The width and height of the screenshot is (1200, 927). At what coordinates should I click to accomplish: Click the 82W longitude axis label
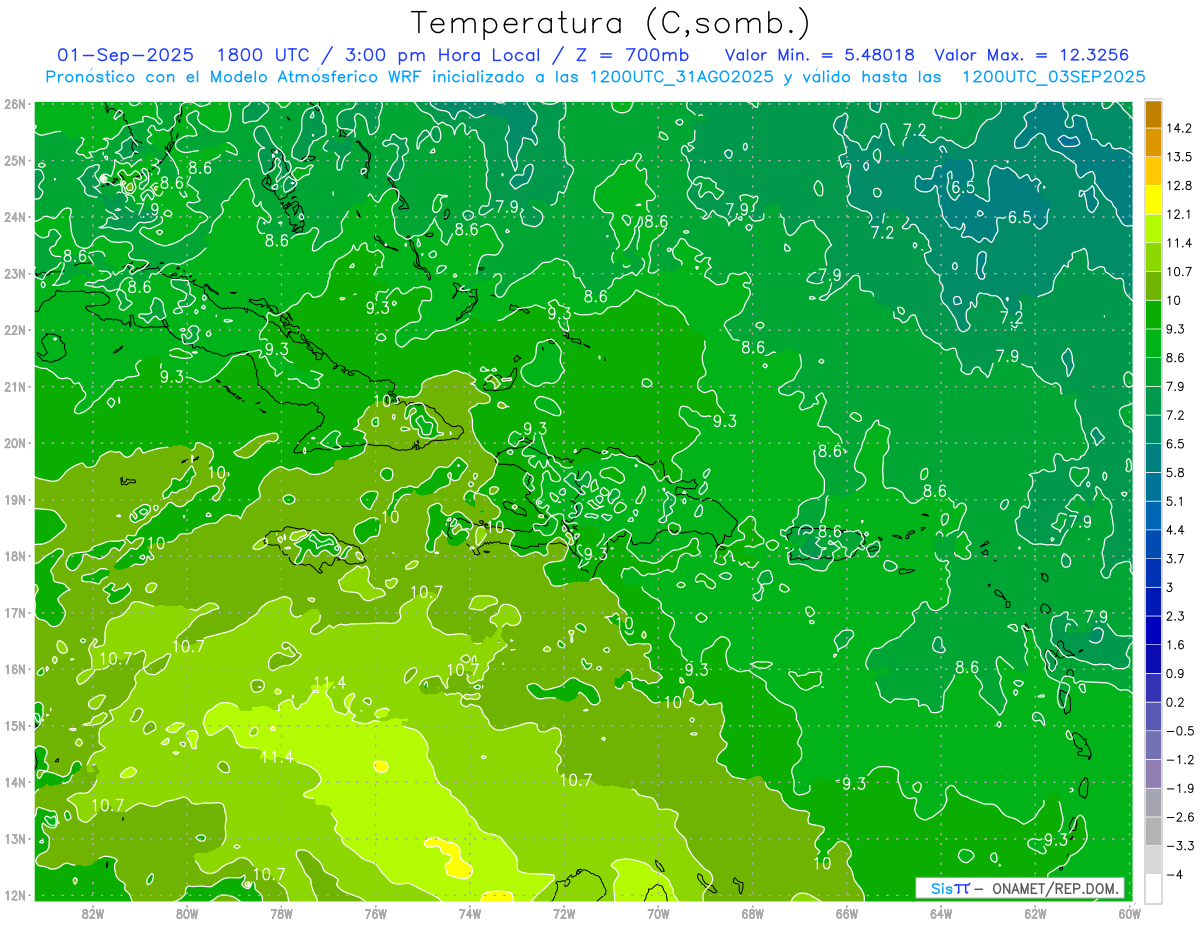point(93,913)
